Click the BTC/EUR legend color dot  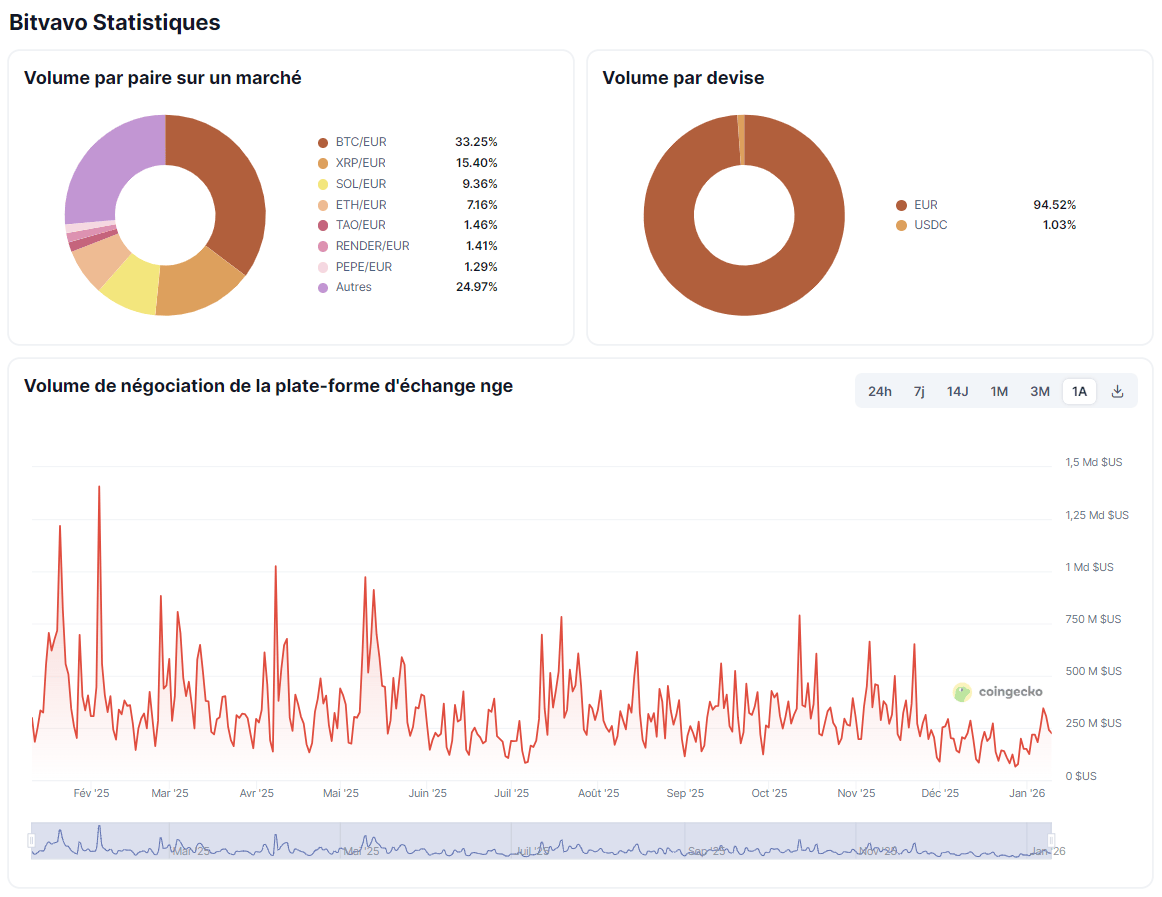[x=322, y=142]
